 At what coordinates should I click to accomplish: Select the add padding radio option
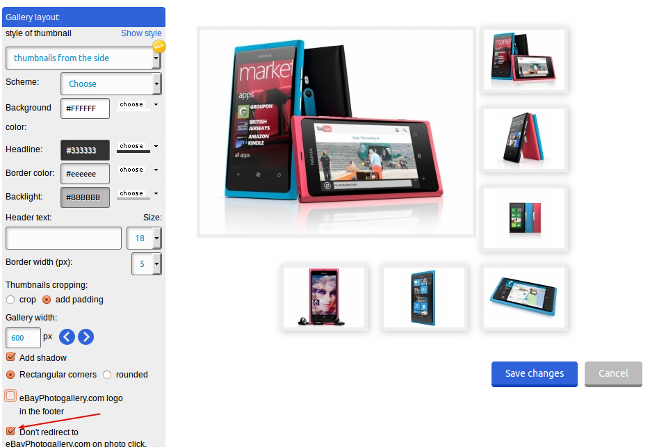click(x=47, y=299)
